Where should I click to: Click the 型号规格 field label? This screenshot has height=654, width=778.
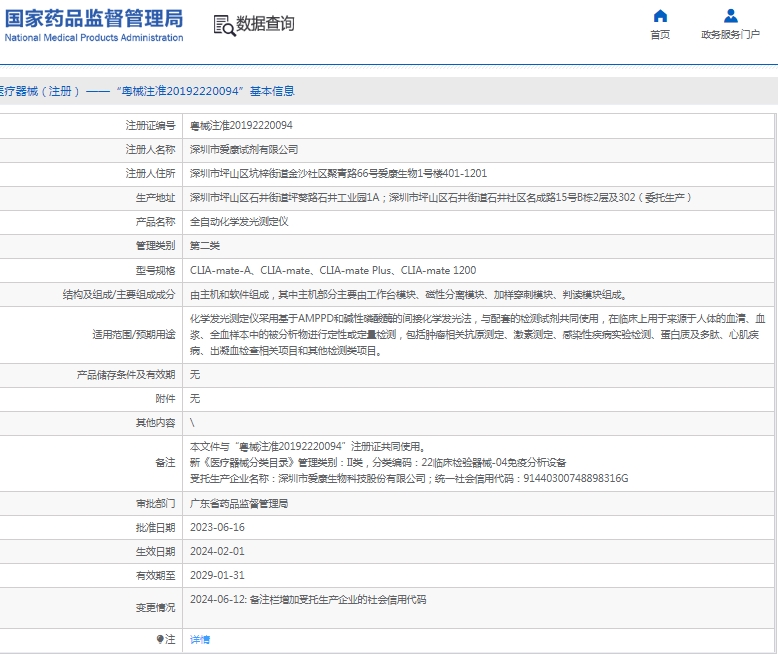coord(155,270)
